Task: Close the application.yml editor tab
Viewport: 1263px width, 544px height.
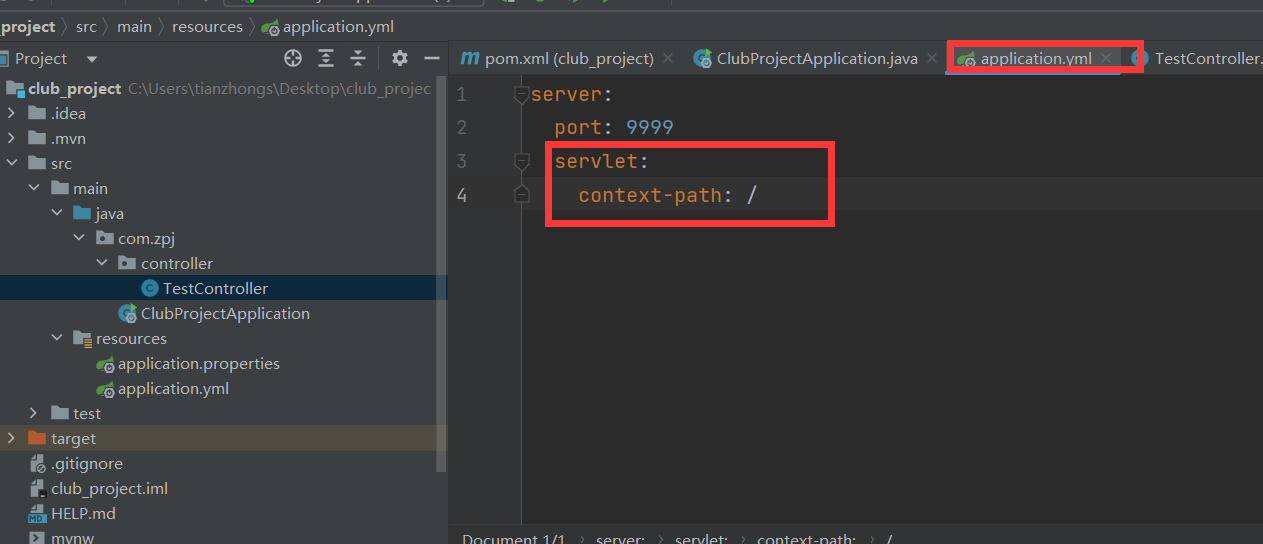Action: [1106, 58]
